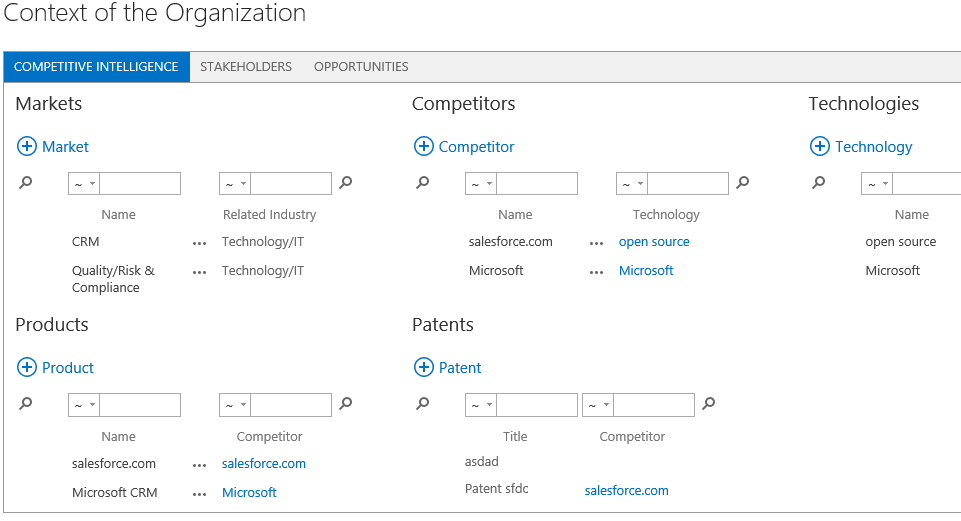
Task: Click the Products Name filter text field
Action: [x=140, y=405]
